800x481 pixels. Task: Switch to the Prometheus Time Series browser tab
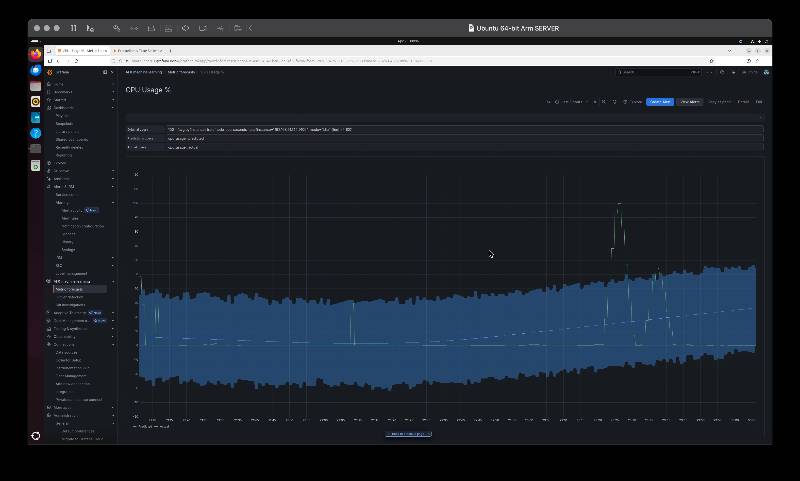point(139,50)
